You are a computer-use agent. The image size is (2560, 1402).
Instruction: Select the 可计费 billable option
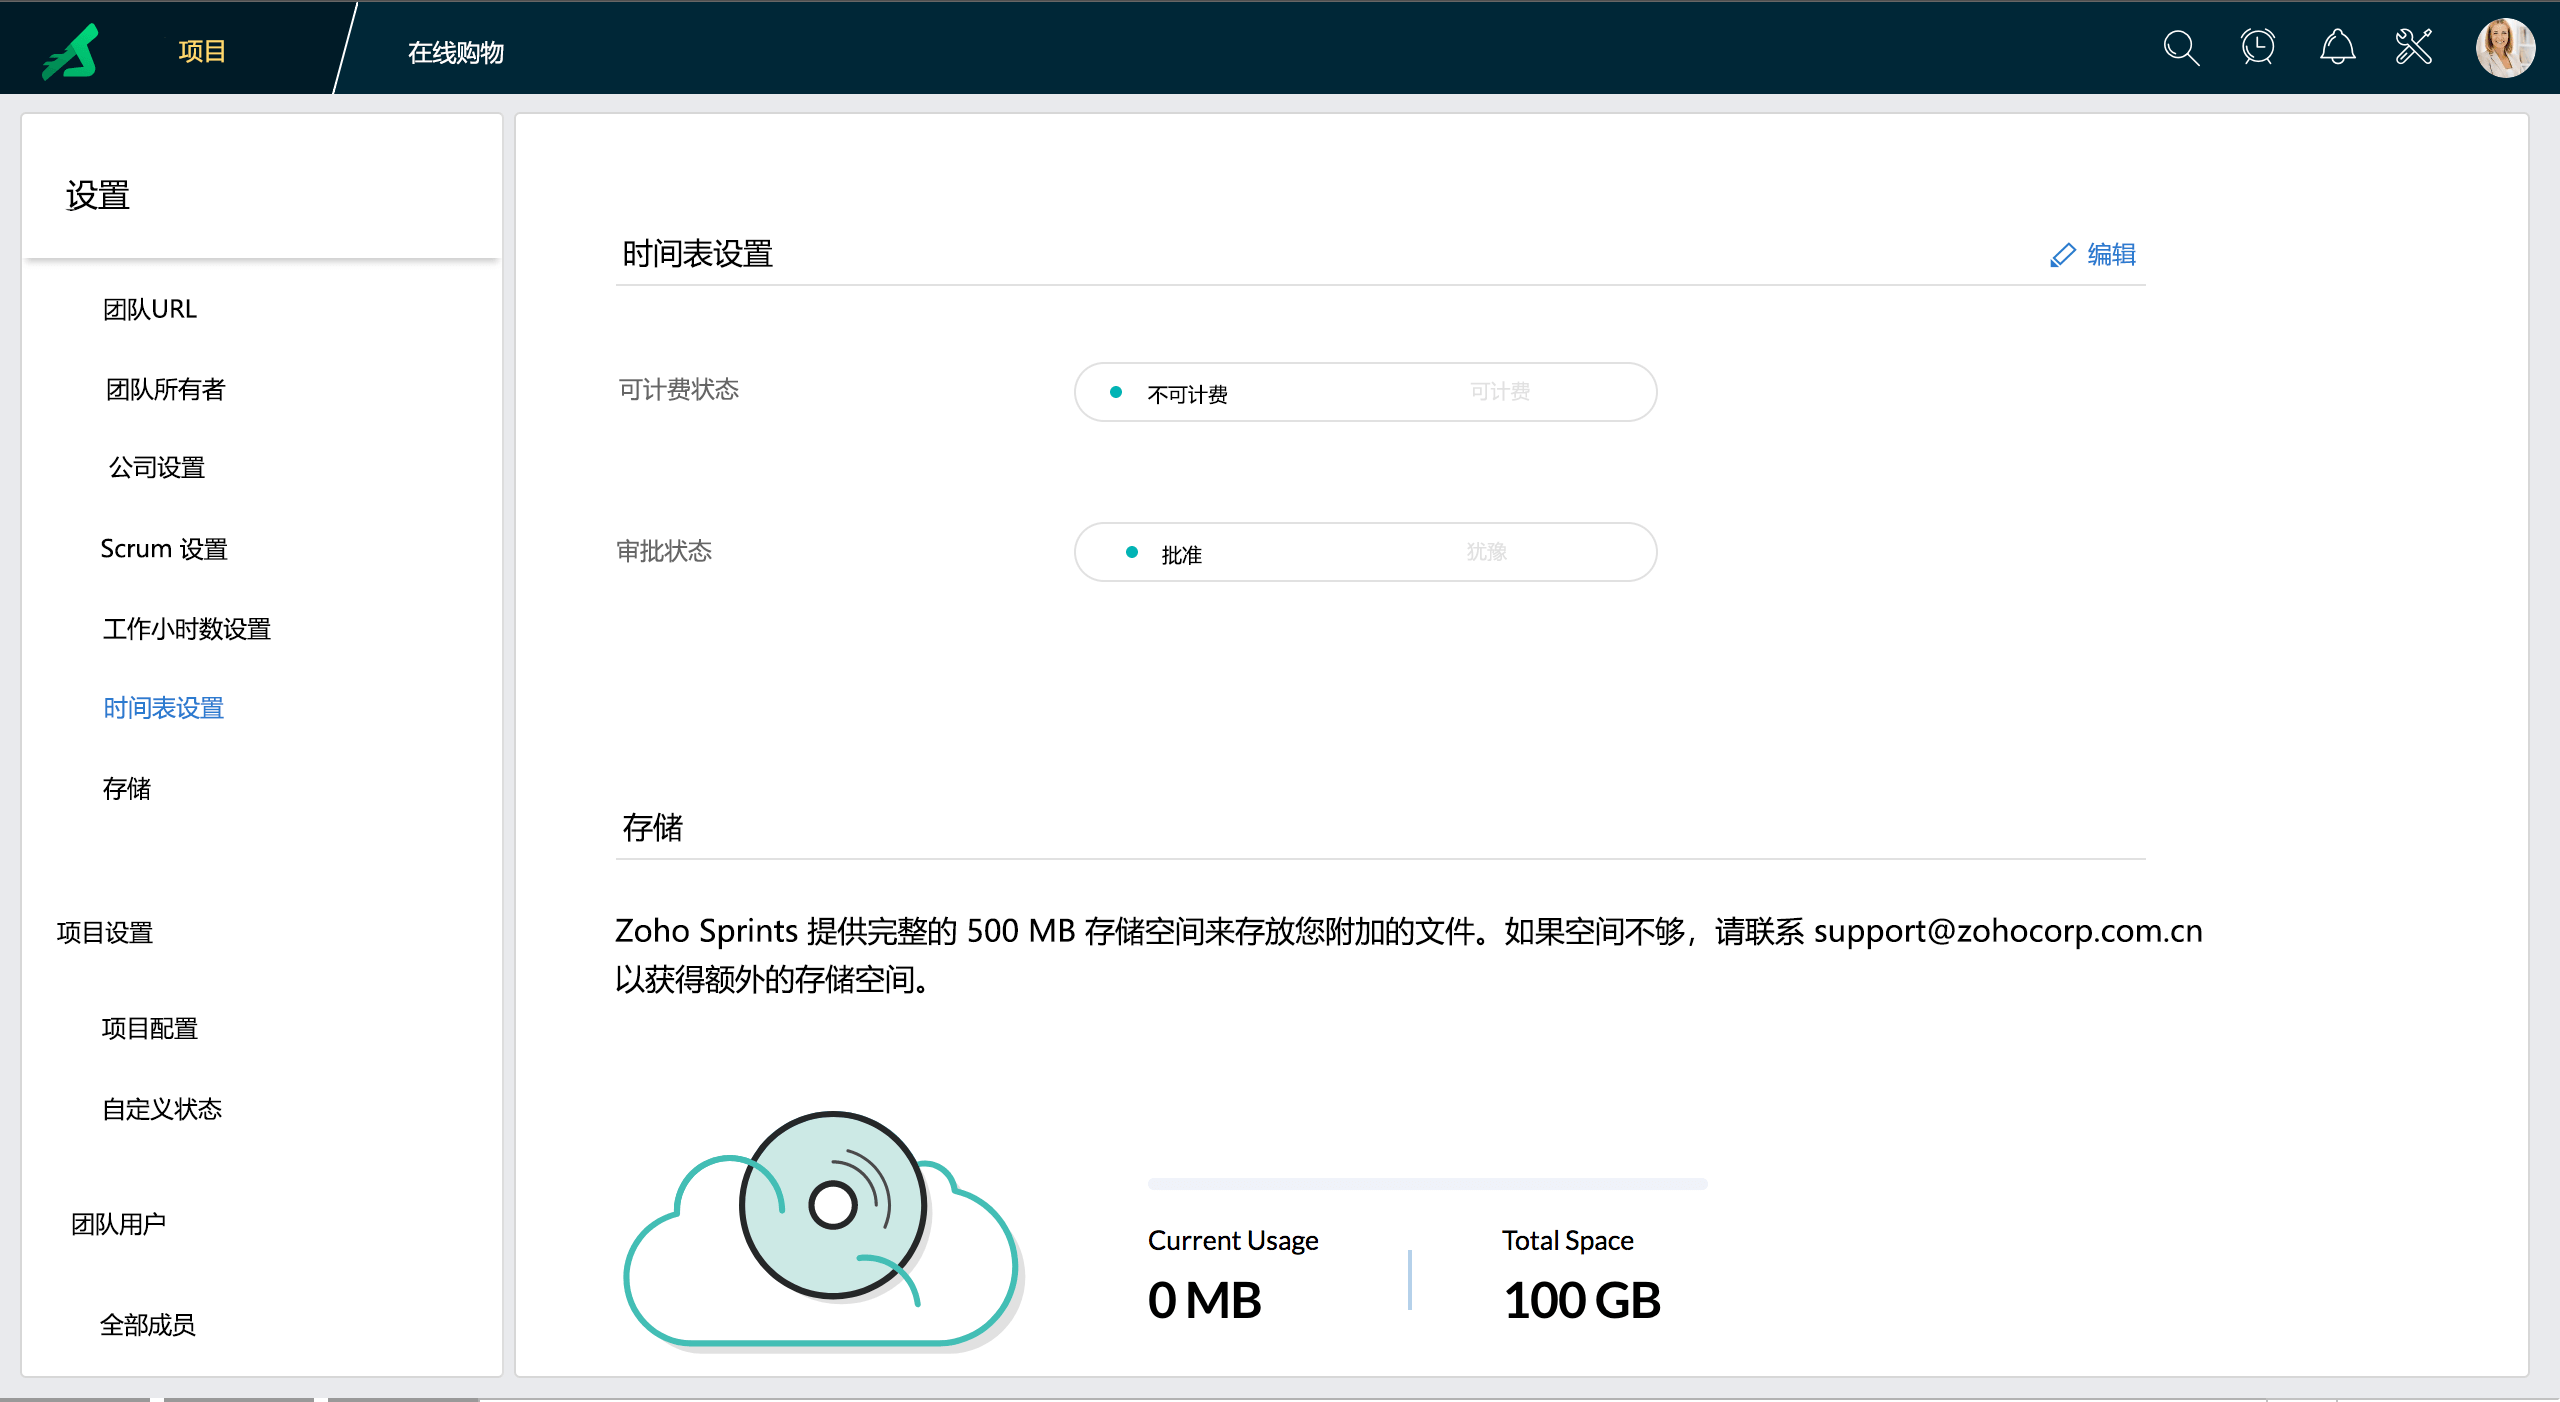point(1499,392)
